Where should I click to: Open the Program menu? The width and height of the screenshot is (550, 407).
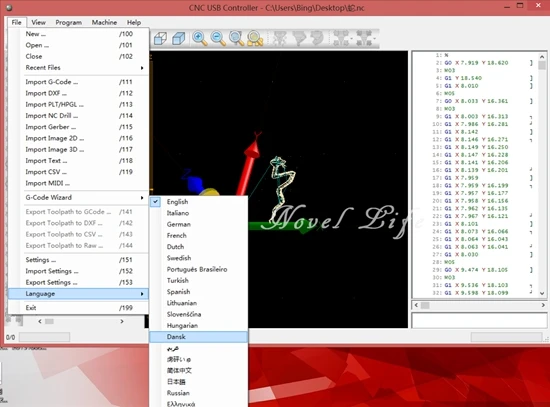pyautogui.click(x=68, y=22)
